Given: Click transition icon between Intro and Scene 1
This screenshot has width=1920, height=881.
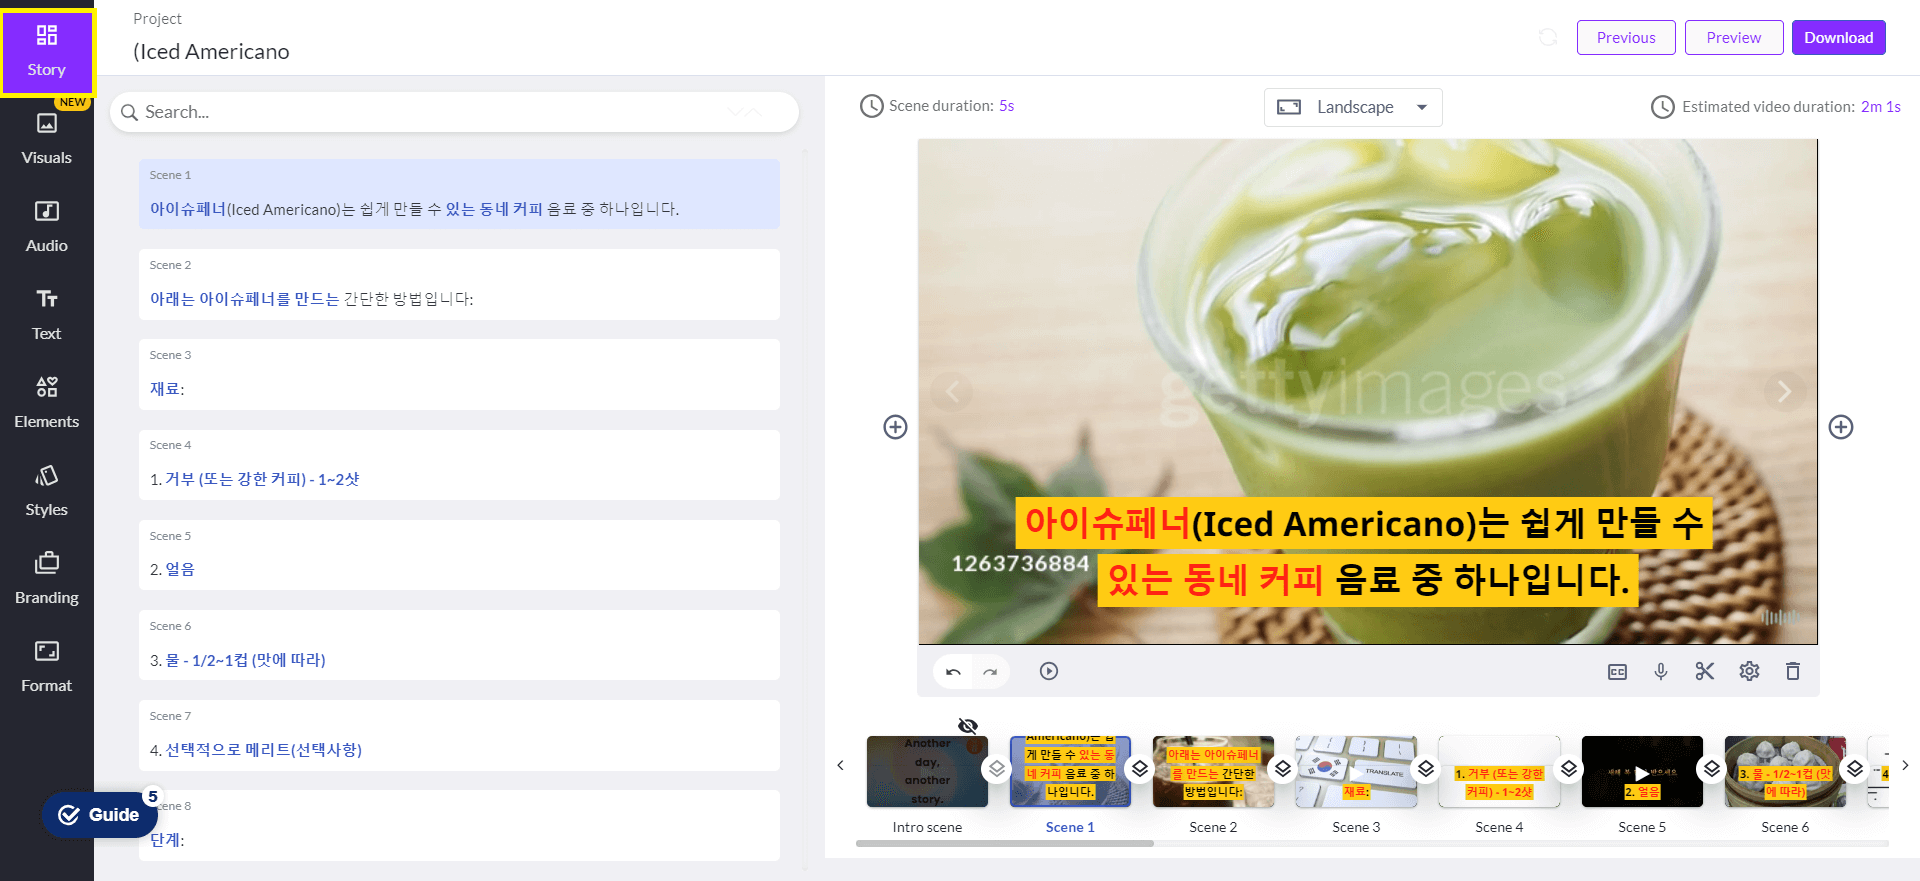Looking at the screenshot, I should coord(997,769).
